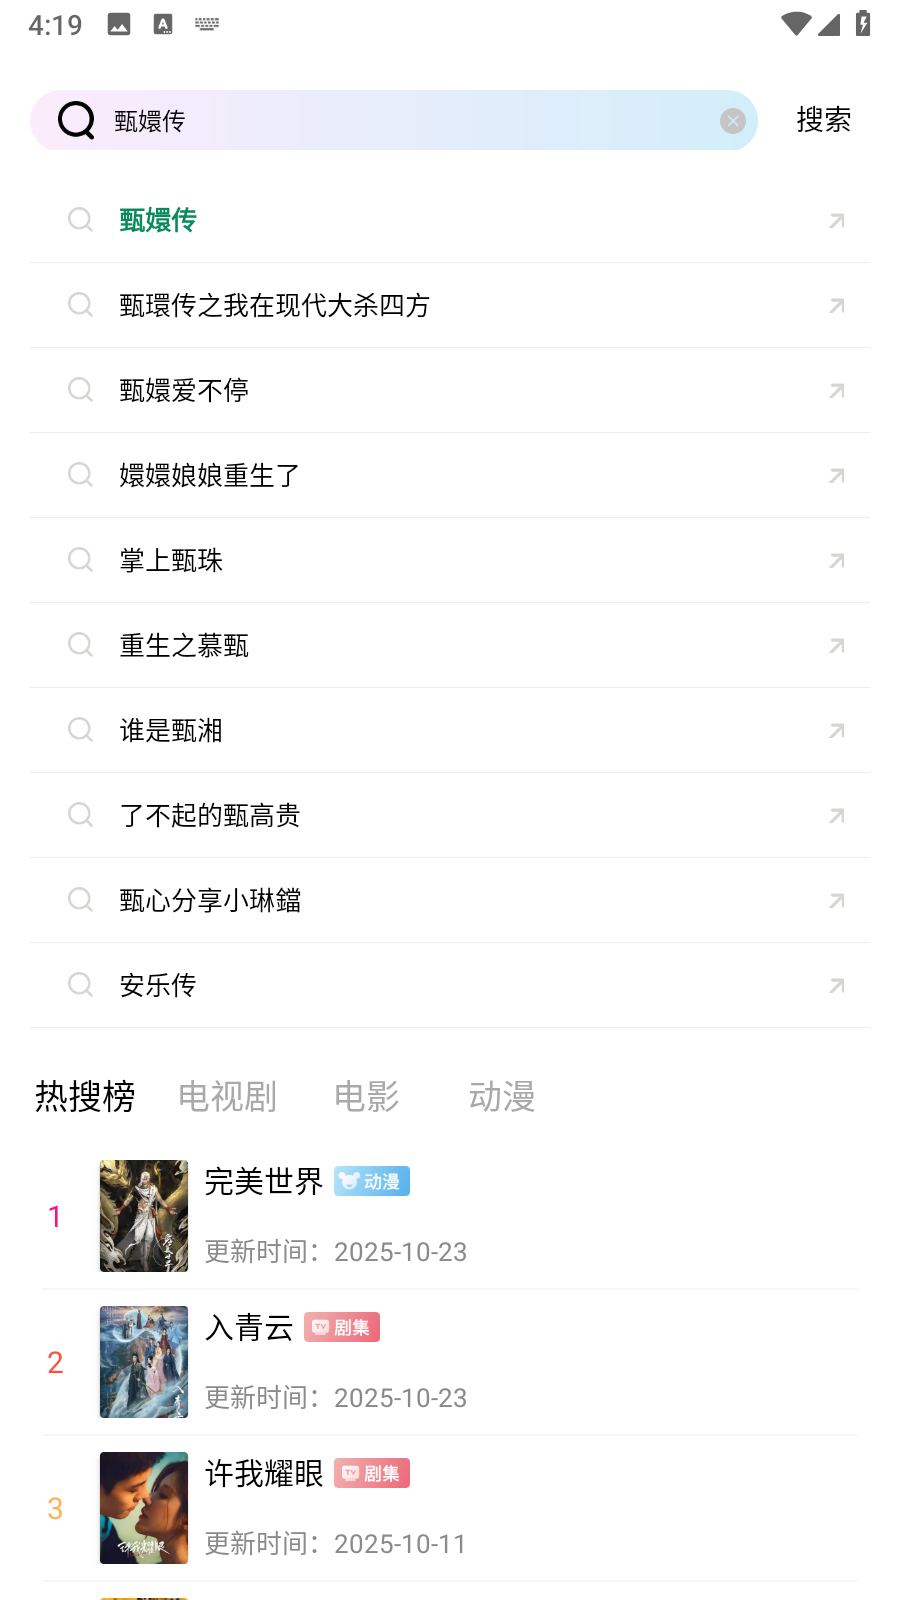Click inside the 甄嬛传 search field

click(400, 121)
